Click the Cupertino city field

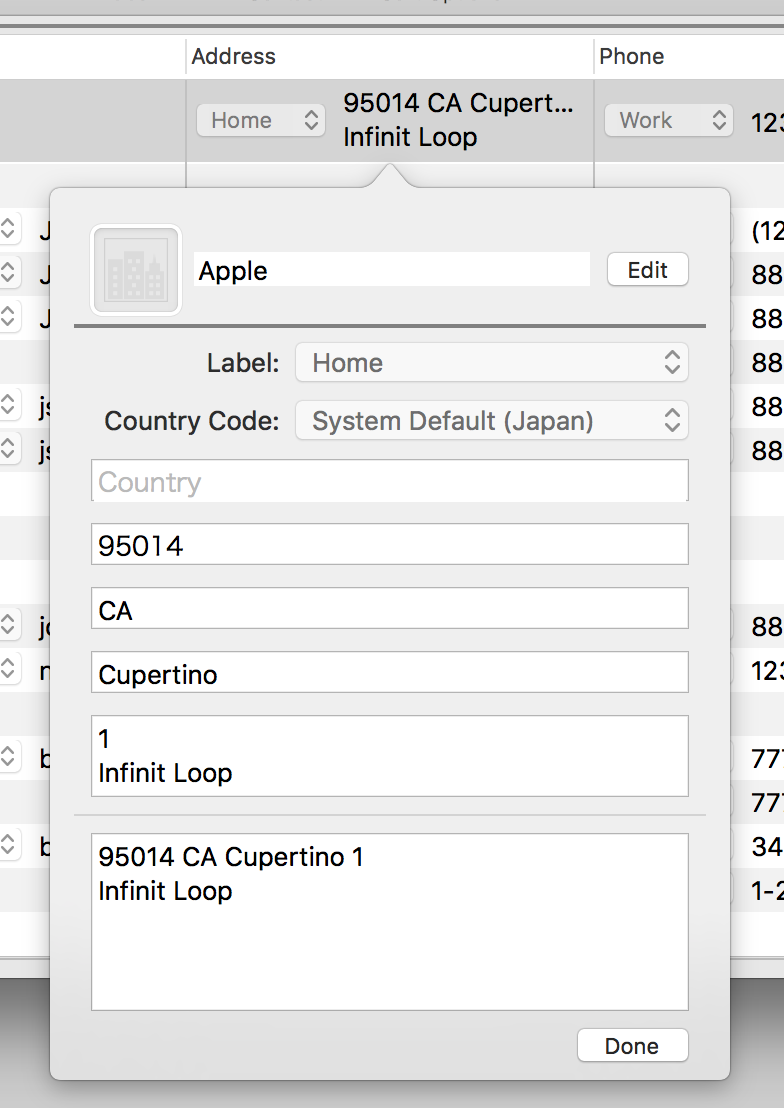(390, 673)
